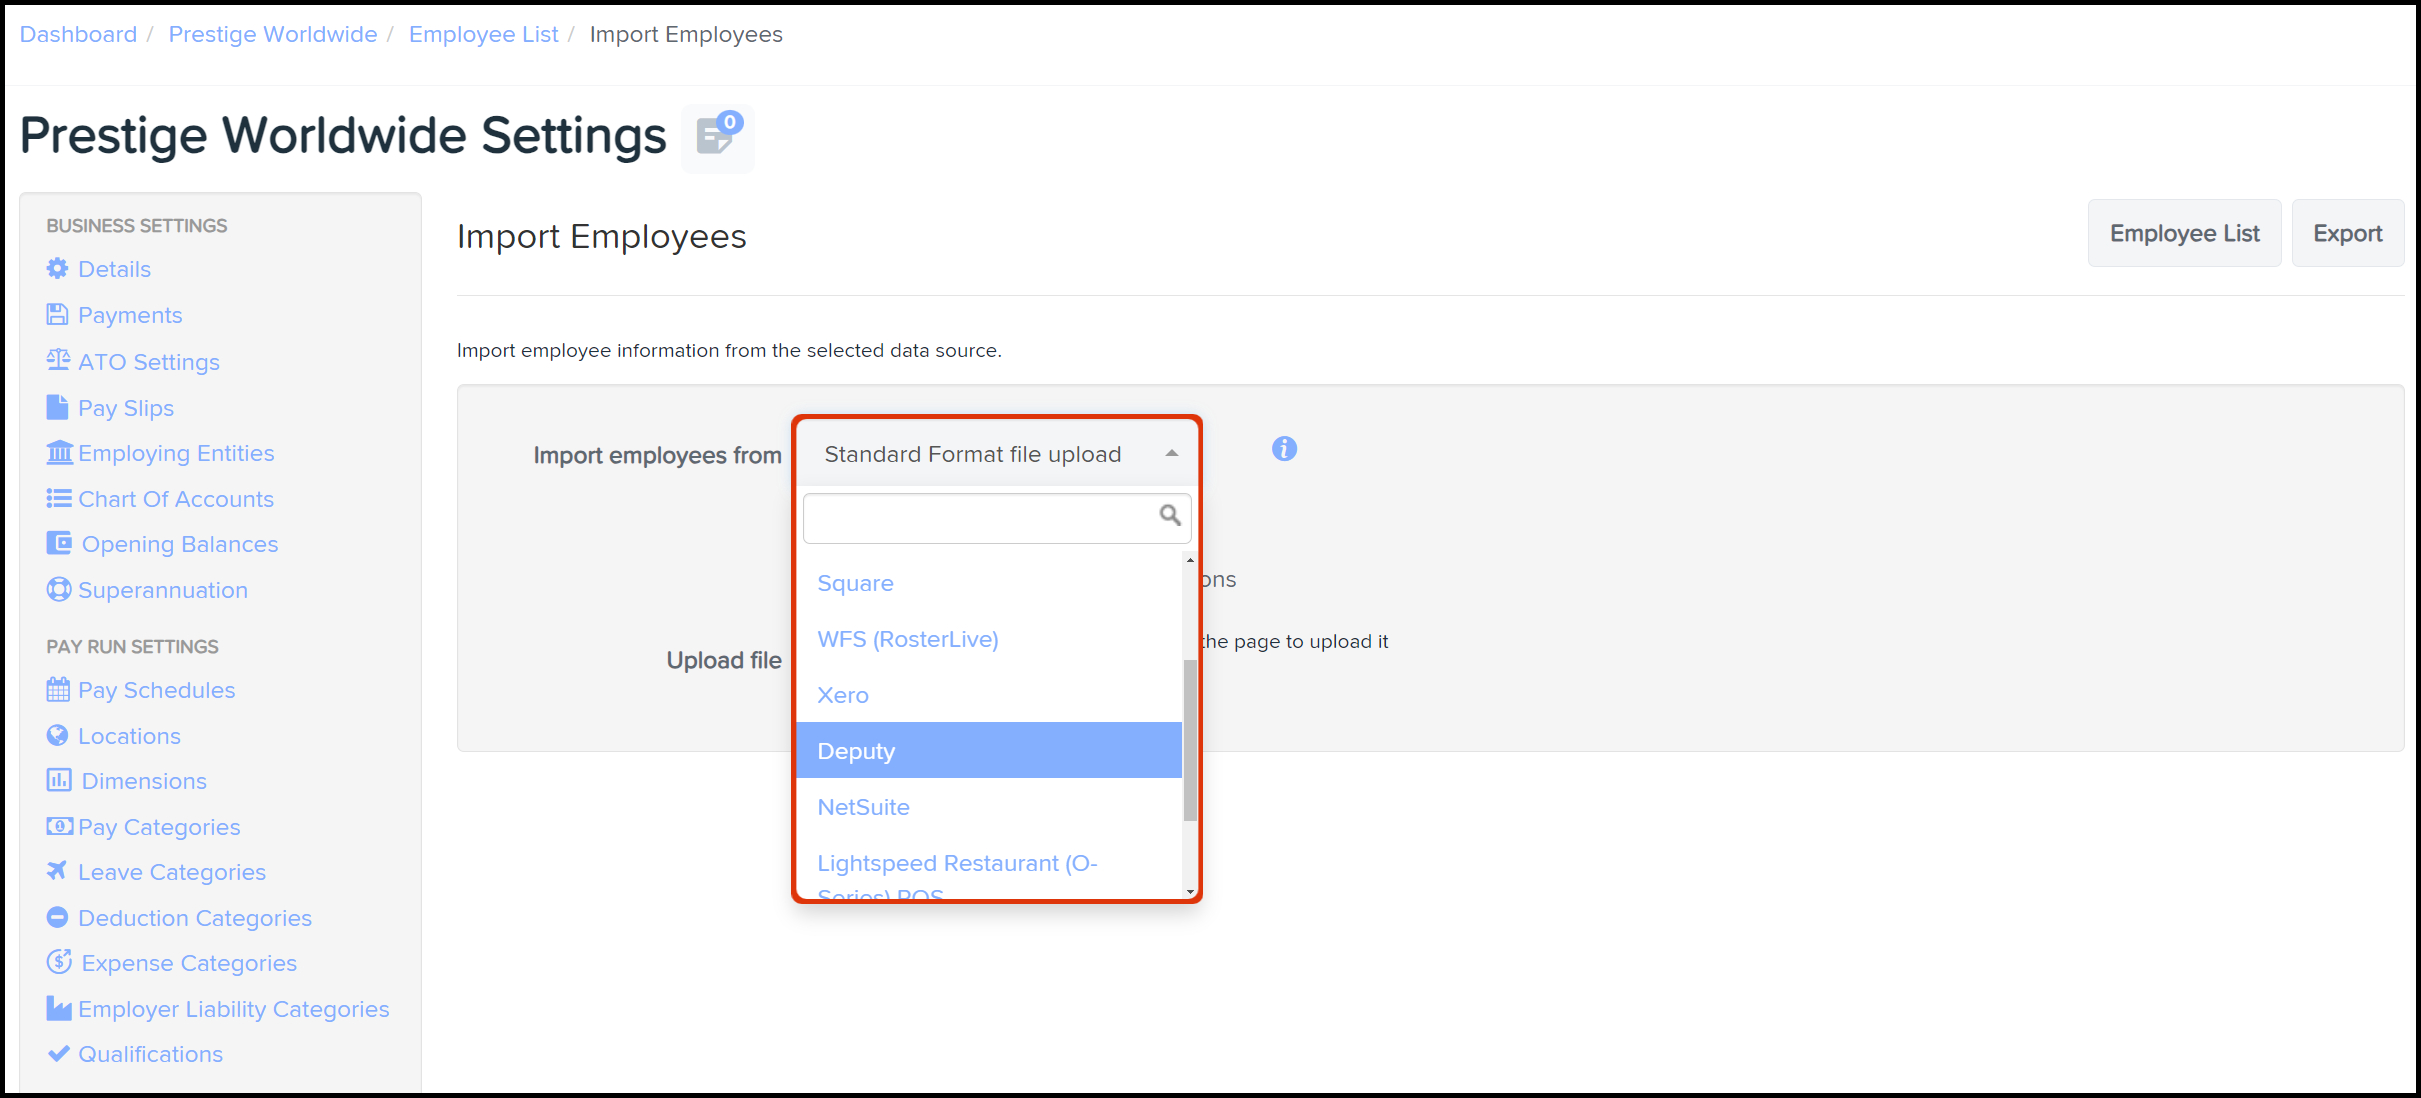
Task: Click the gear icon next to Details
Action: pos(58,269)
